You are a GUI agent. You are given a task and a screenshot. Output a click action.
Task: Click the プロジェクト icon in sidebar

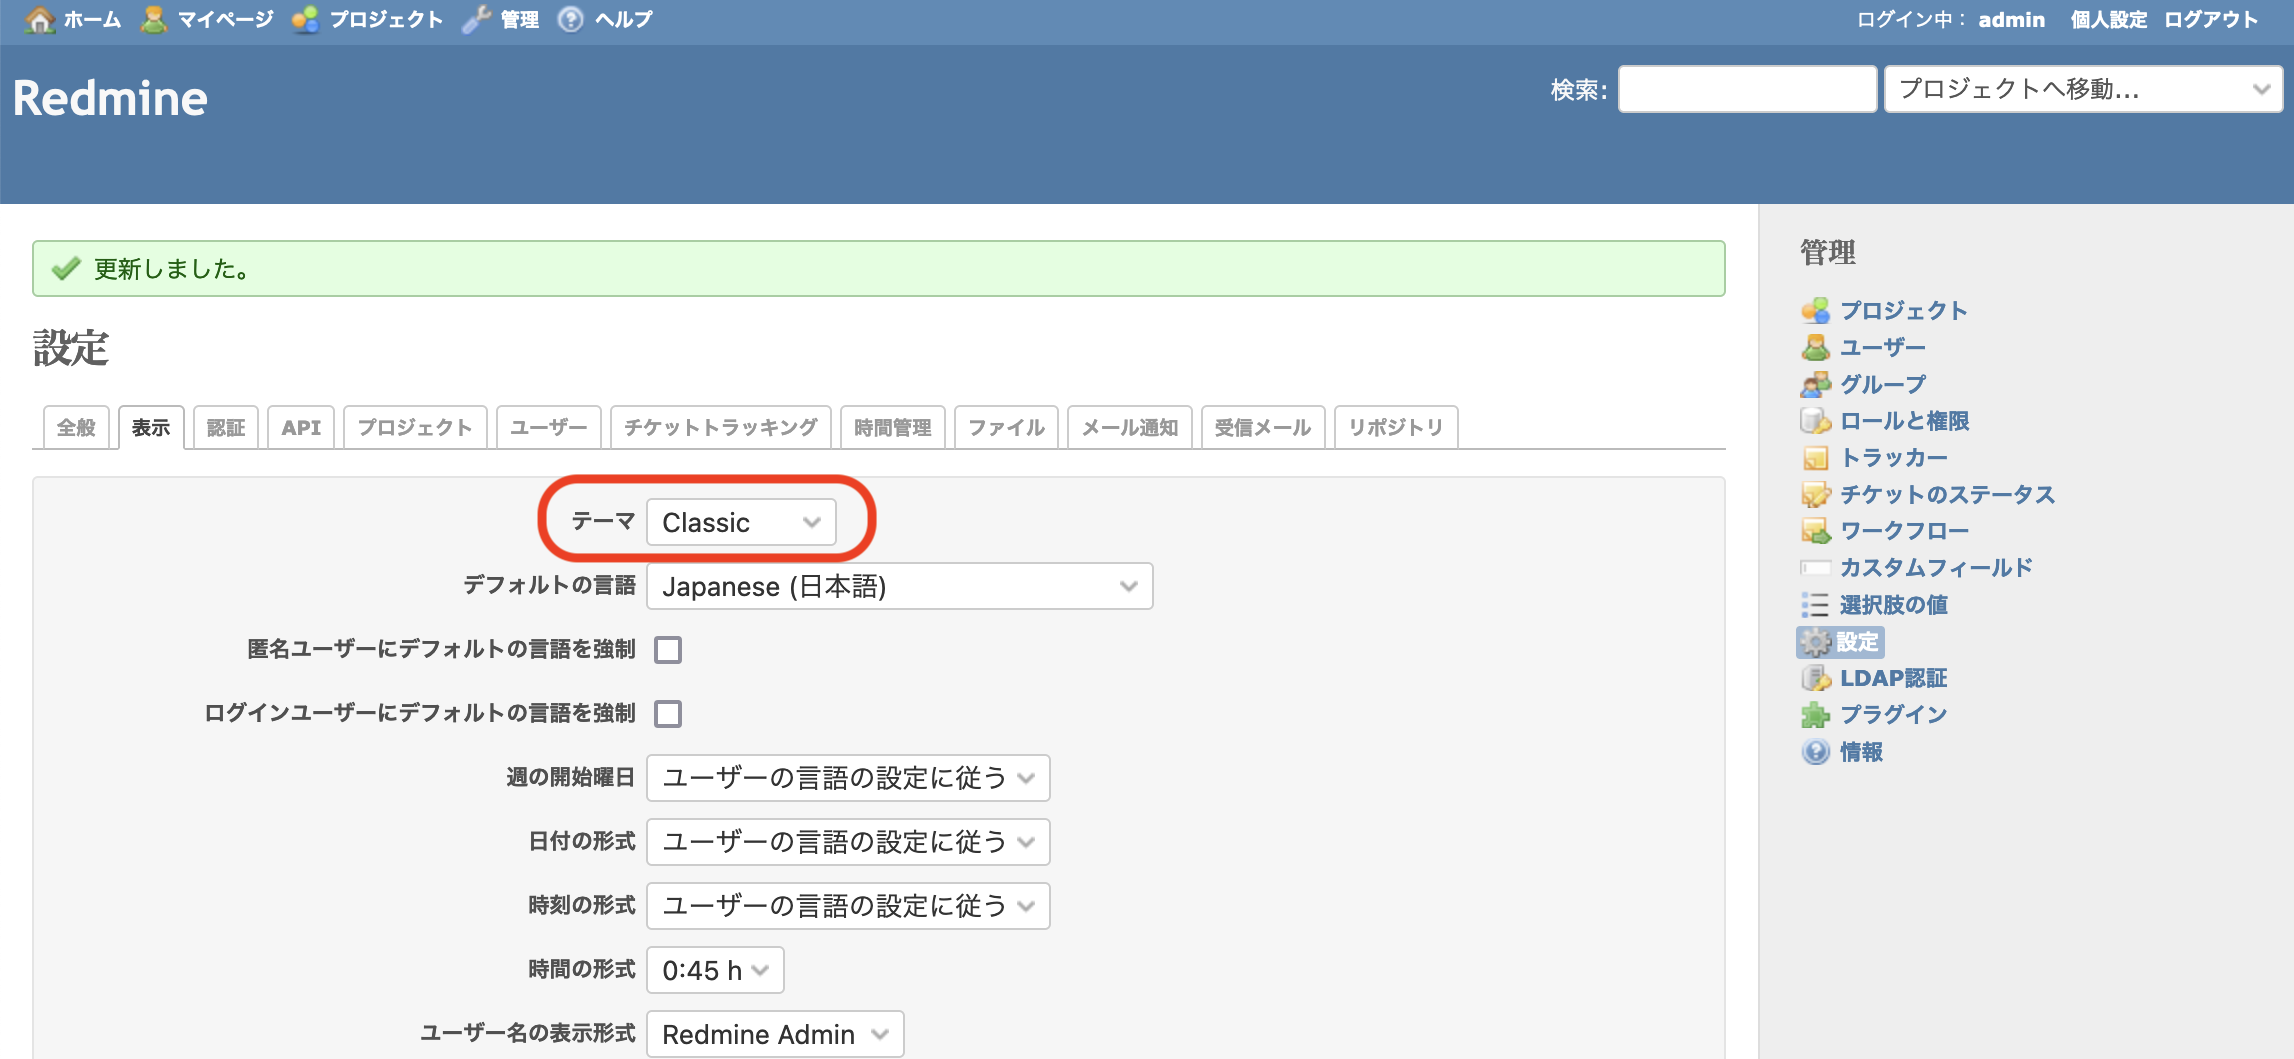pyautogui.click(x=1815, y=311)
